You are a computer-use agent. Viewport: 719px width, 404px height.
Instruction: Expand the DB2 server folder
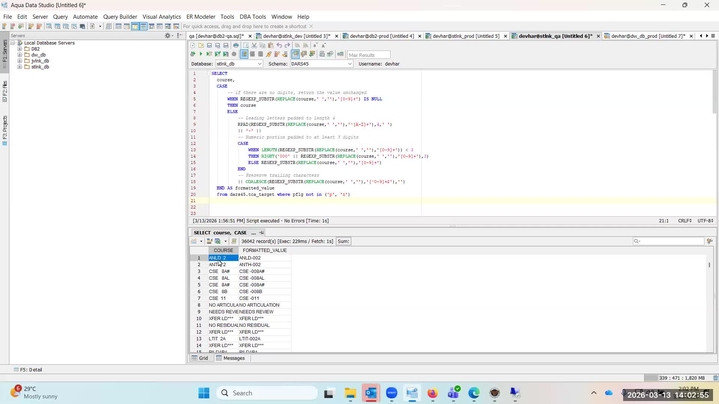pyautogui.click(x=19, y=49)
